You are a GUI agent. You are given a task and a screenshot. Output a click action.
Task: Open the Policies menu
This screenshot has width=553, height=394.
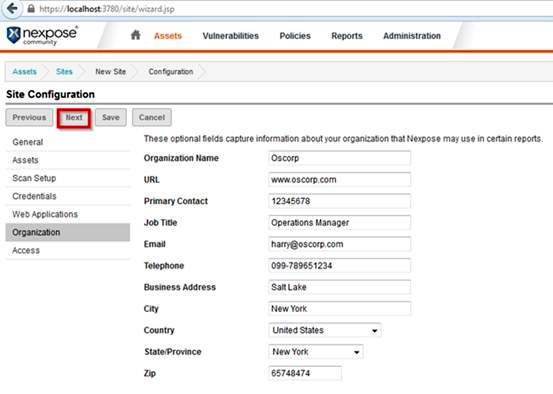point(295,36)
